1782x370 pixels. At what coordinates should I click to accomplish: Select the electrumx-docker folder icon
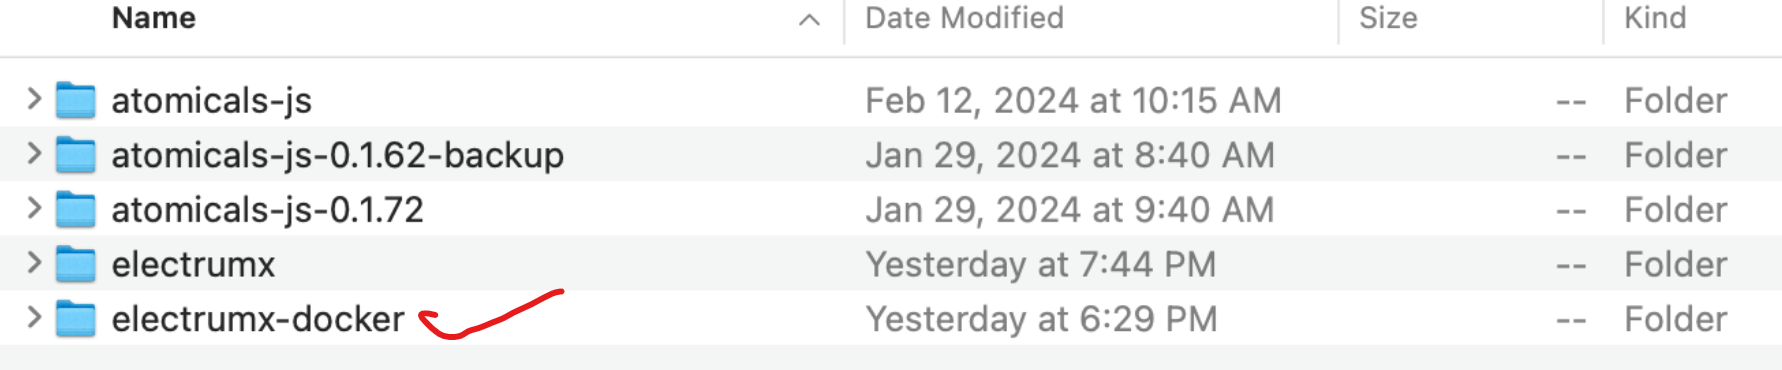click(x=76, y=319)
